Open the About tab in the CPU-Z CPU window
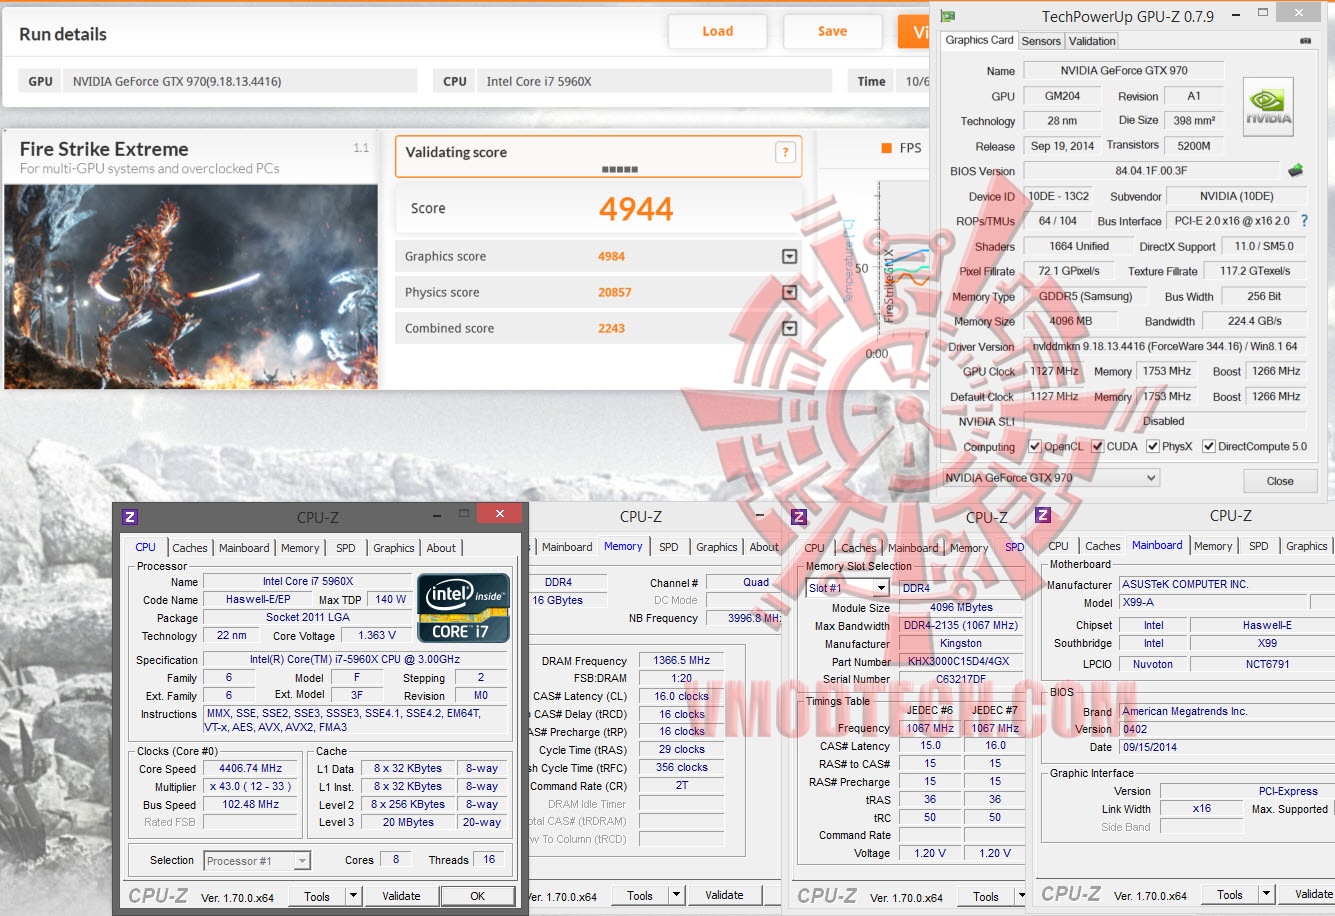1335x916 pixels. pyautogui.click(x=441, y=548)
